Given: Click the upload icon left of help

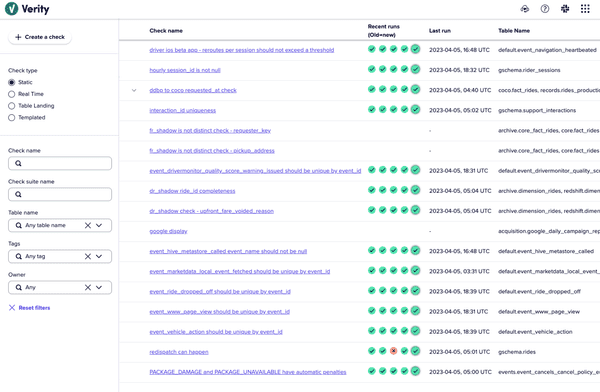Looking at the screenshot, I should point(525,9).
